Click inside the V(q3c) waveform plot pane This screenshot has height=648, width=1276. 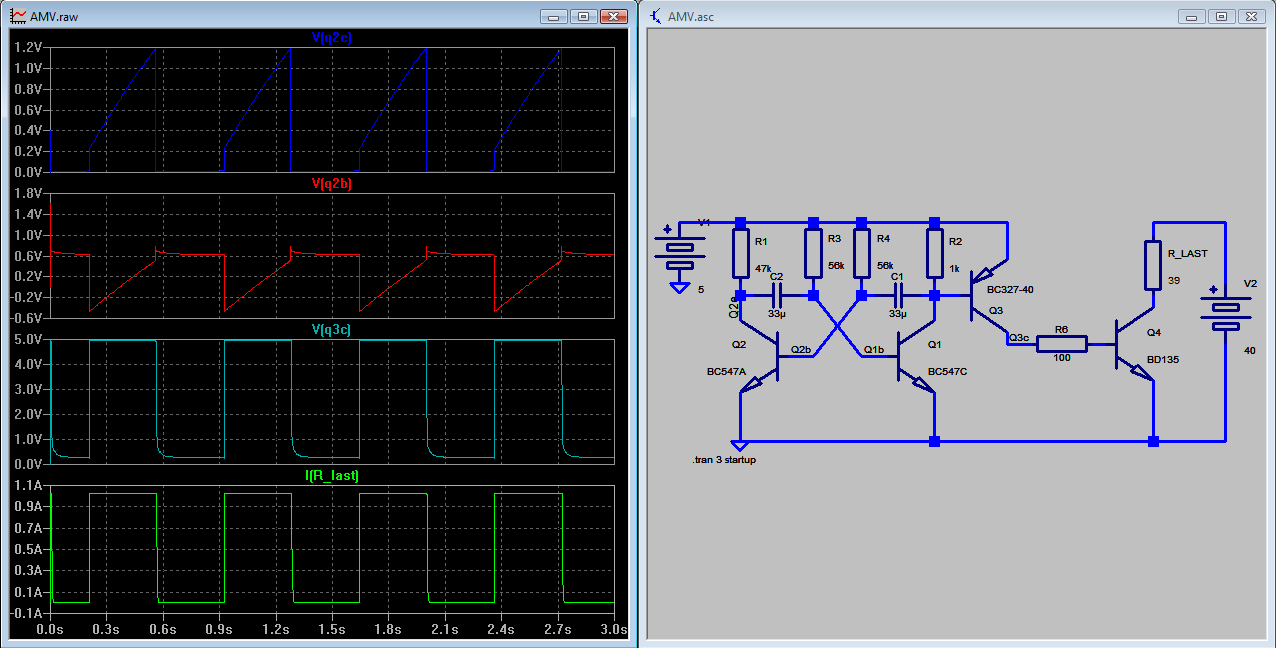point(332,401)
